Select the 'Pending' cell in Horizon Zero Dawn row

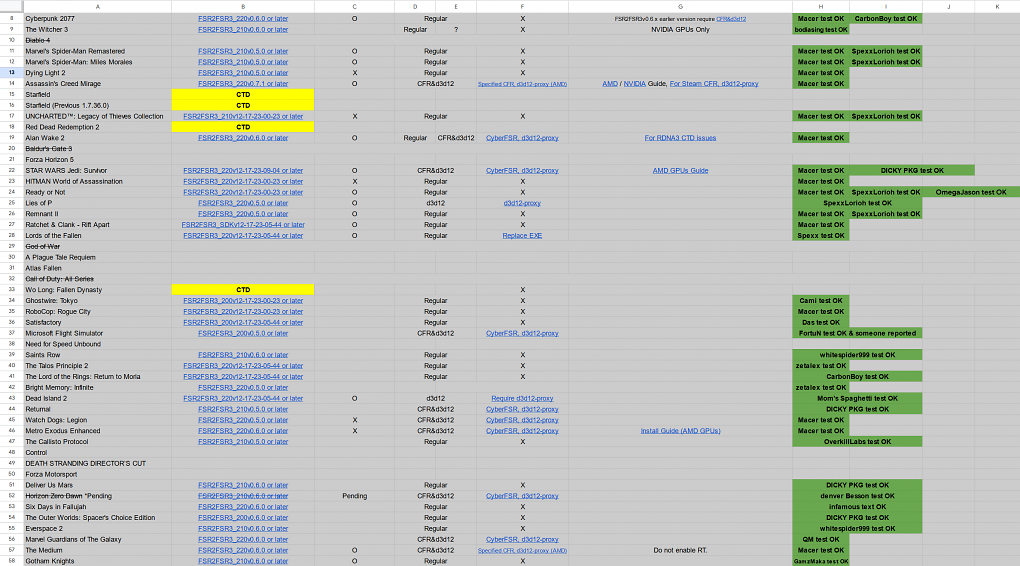354,496
